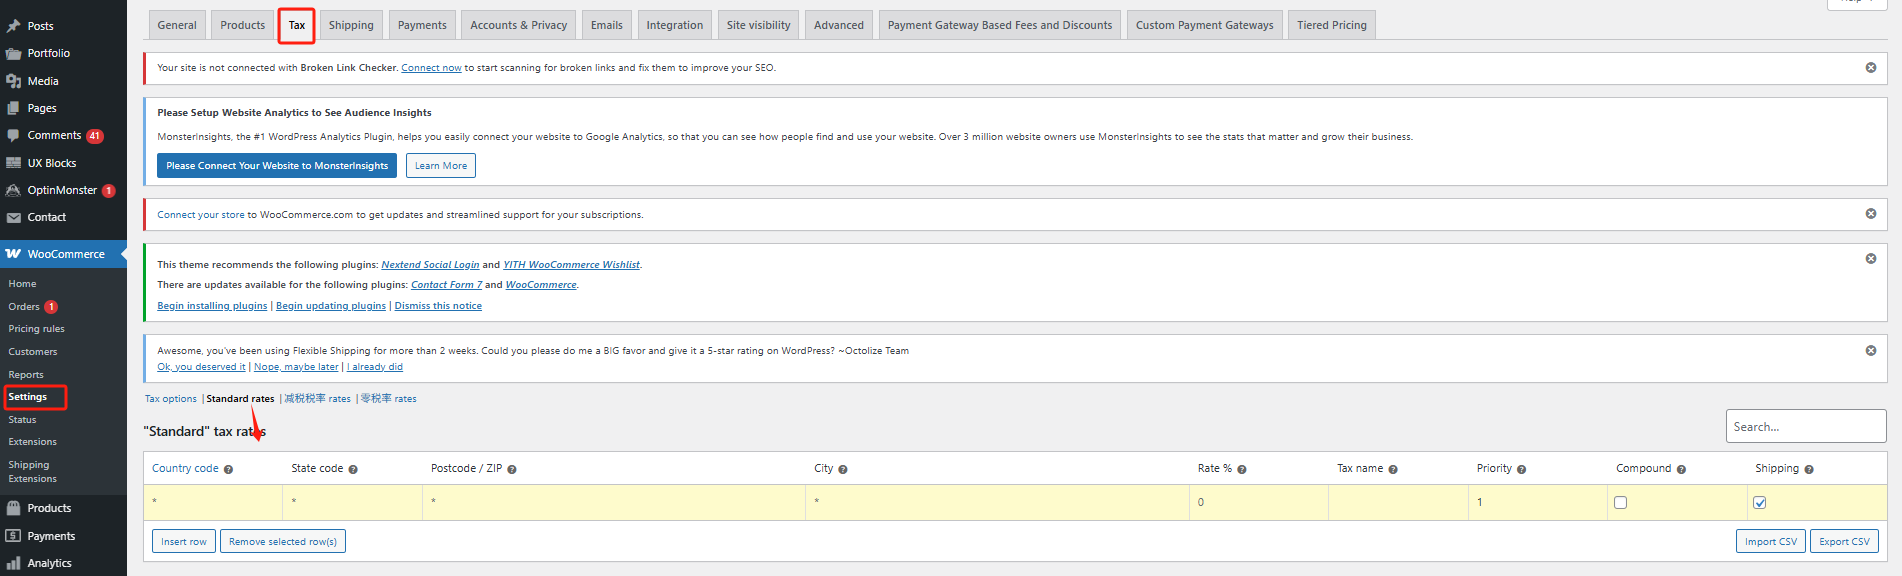
Task: Uncheck the Shipping checkbox in tax row
Action: [1760, 503]
